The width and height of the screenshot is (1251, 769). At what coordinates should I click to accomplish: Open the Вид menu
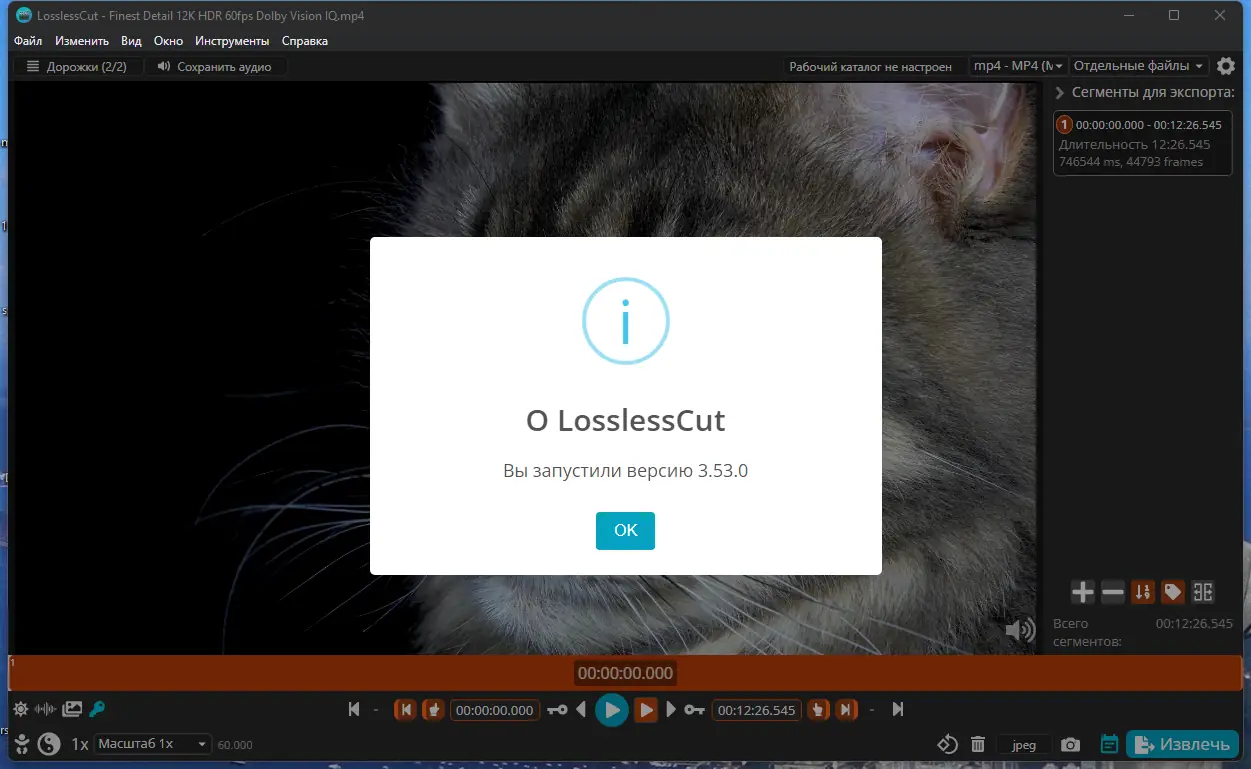click(131, 41)
